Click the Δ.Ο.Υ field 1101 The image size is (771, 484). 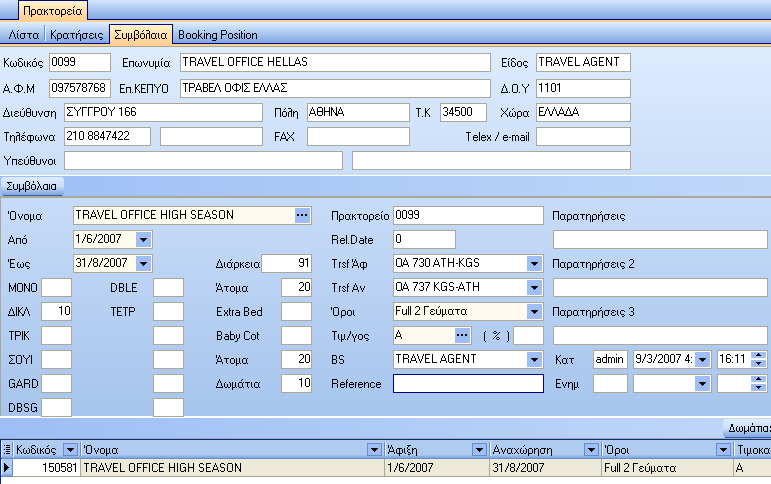pos(583,89)
